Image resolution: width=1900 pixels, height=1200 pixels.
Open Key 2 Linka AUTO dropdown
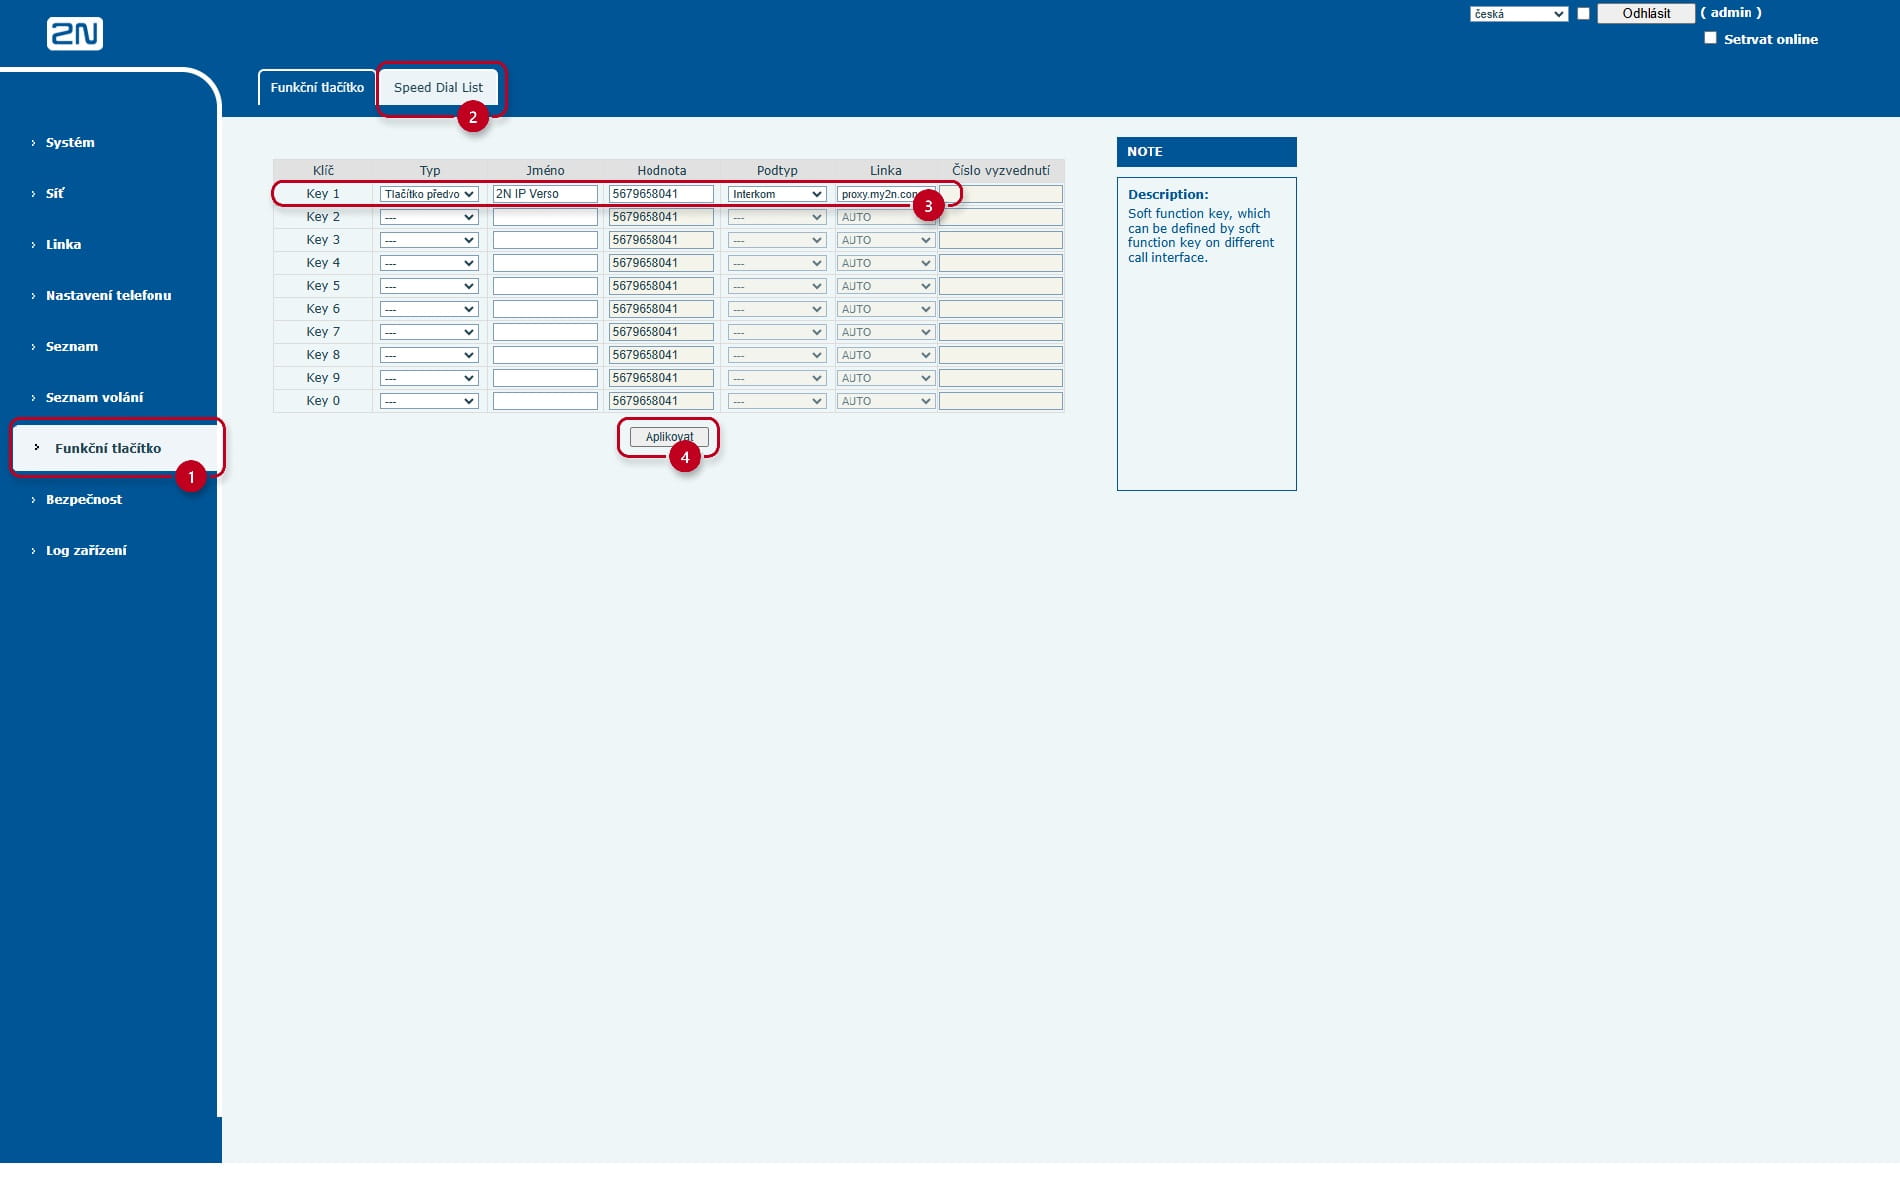[886, 217]
